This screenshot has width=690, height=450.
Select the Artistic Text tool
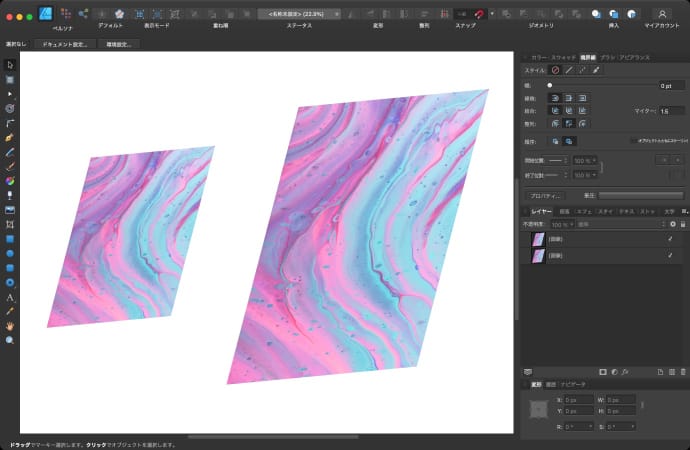pos(10,298)
